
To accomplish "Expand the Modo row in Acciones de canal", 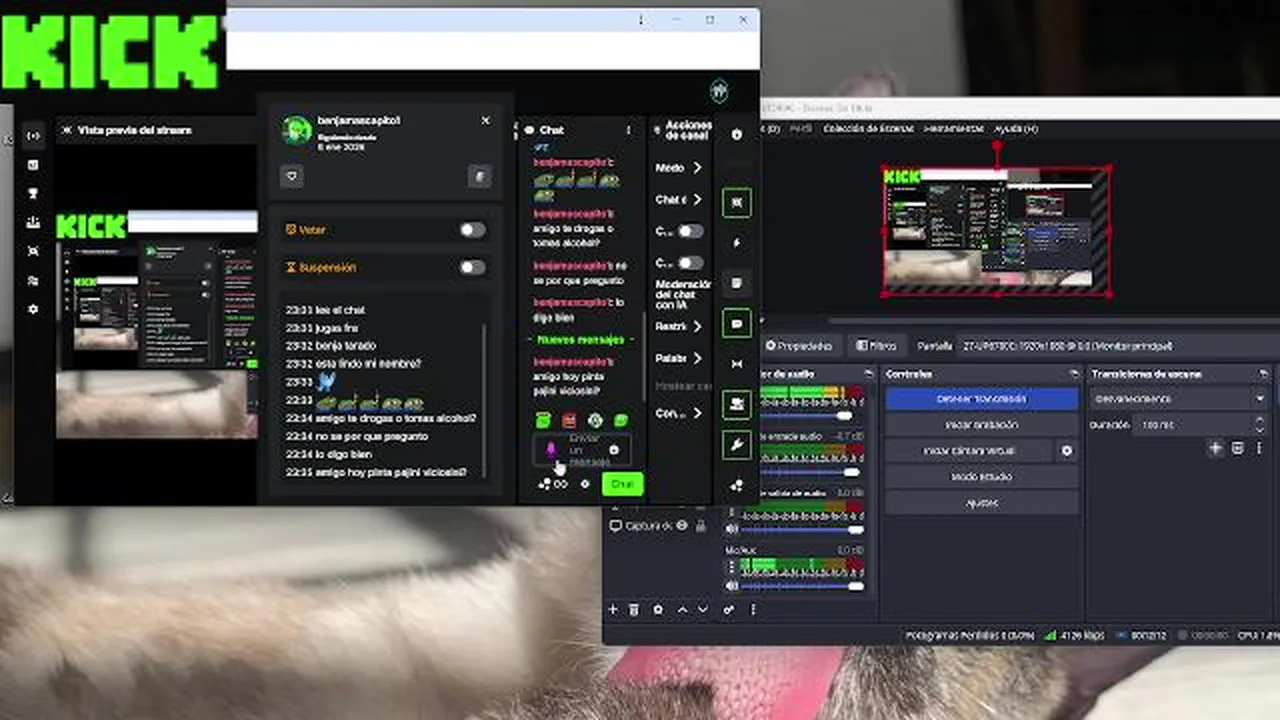I will pos(680,168).
